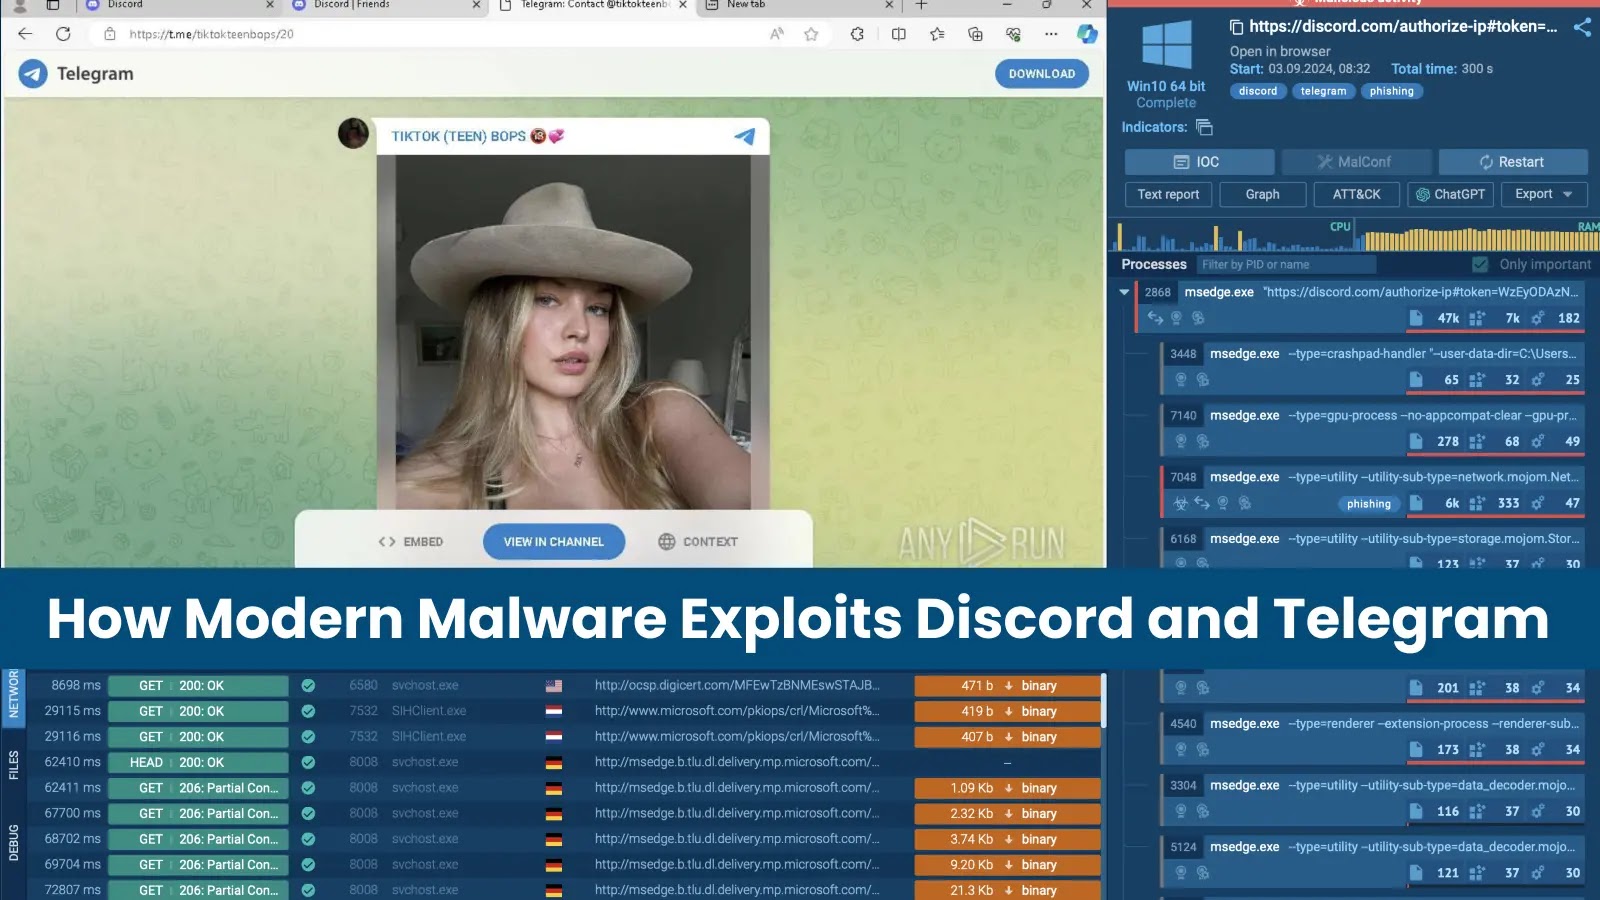Focus the Filter by PID or name field
Viewport: 1600px width, 900px height.
1286,265
